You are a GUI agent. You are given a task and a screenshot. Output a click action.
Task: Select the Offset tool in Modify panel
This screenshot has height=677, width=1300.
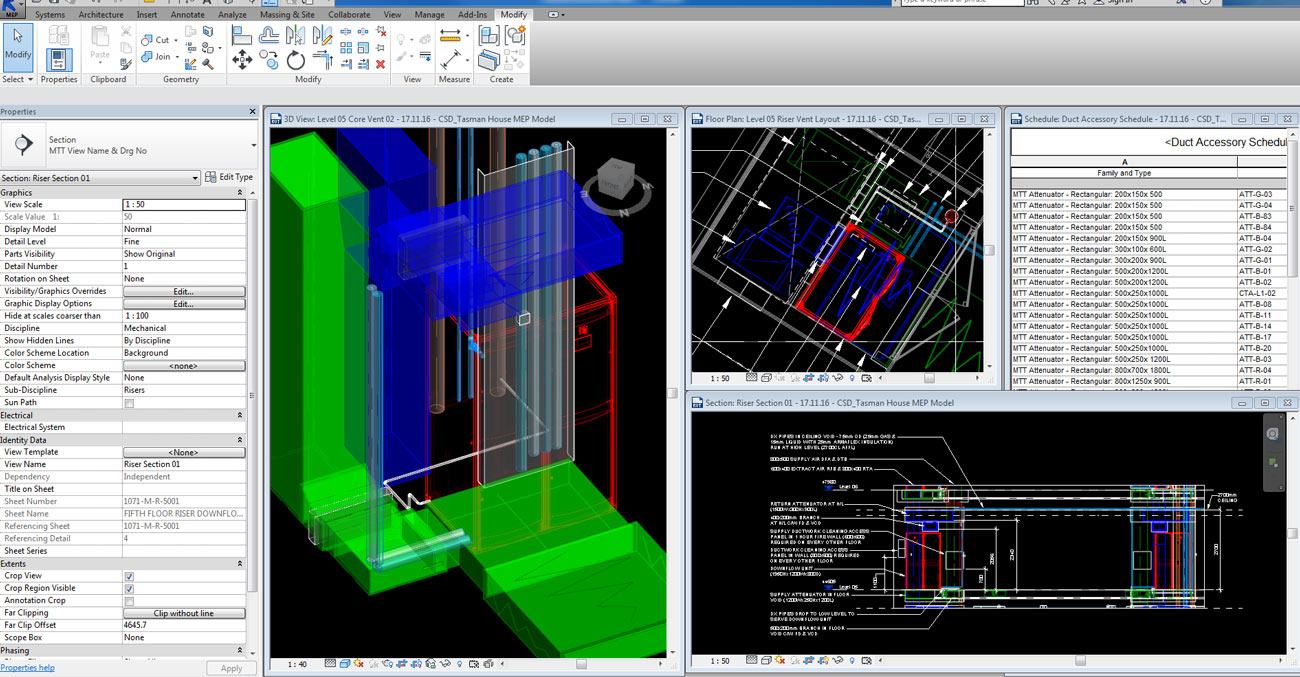pos(269,36)
